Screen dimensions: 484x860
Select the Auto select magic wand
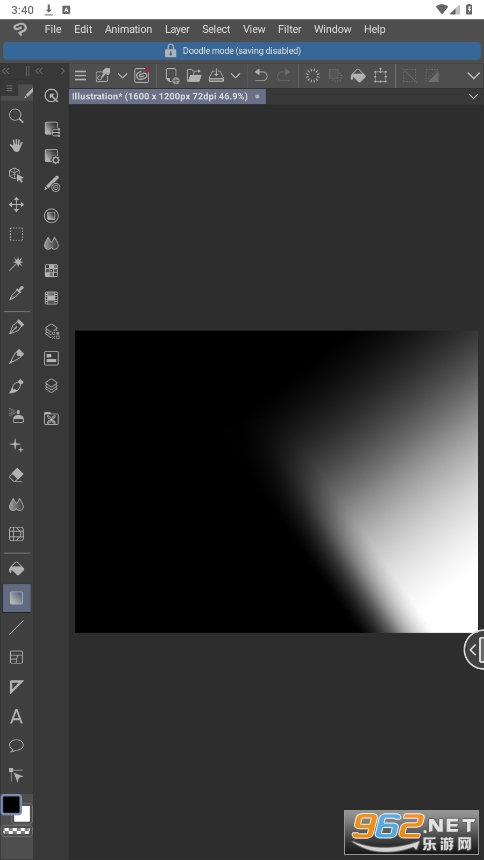16,264
